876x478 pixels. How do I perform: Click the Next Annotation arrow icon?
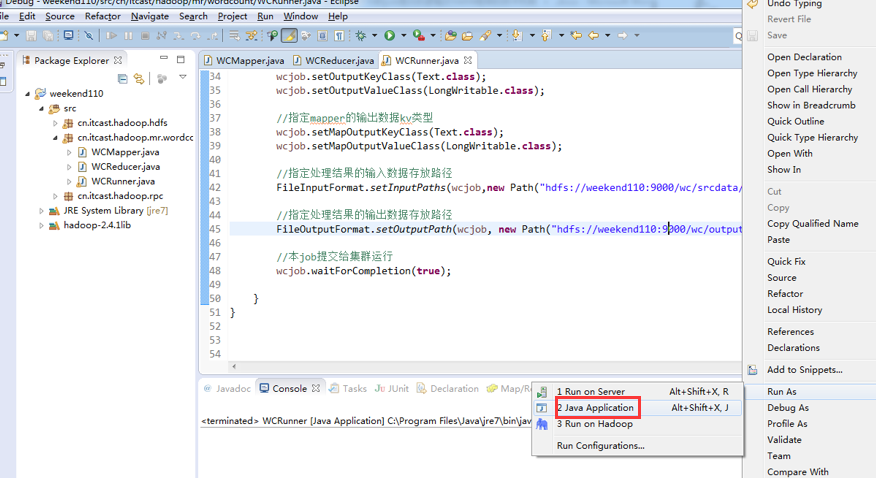517,36
